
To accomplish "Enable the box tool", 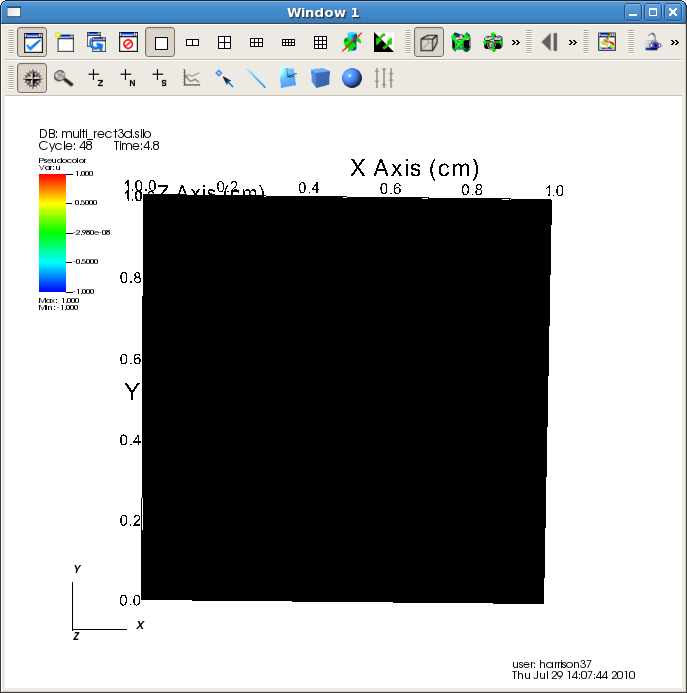I will tap(320, 78).
